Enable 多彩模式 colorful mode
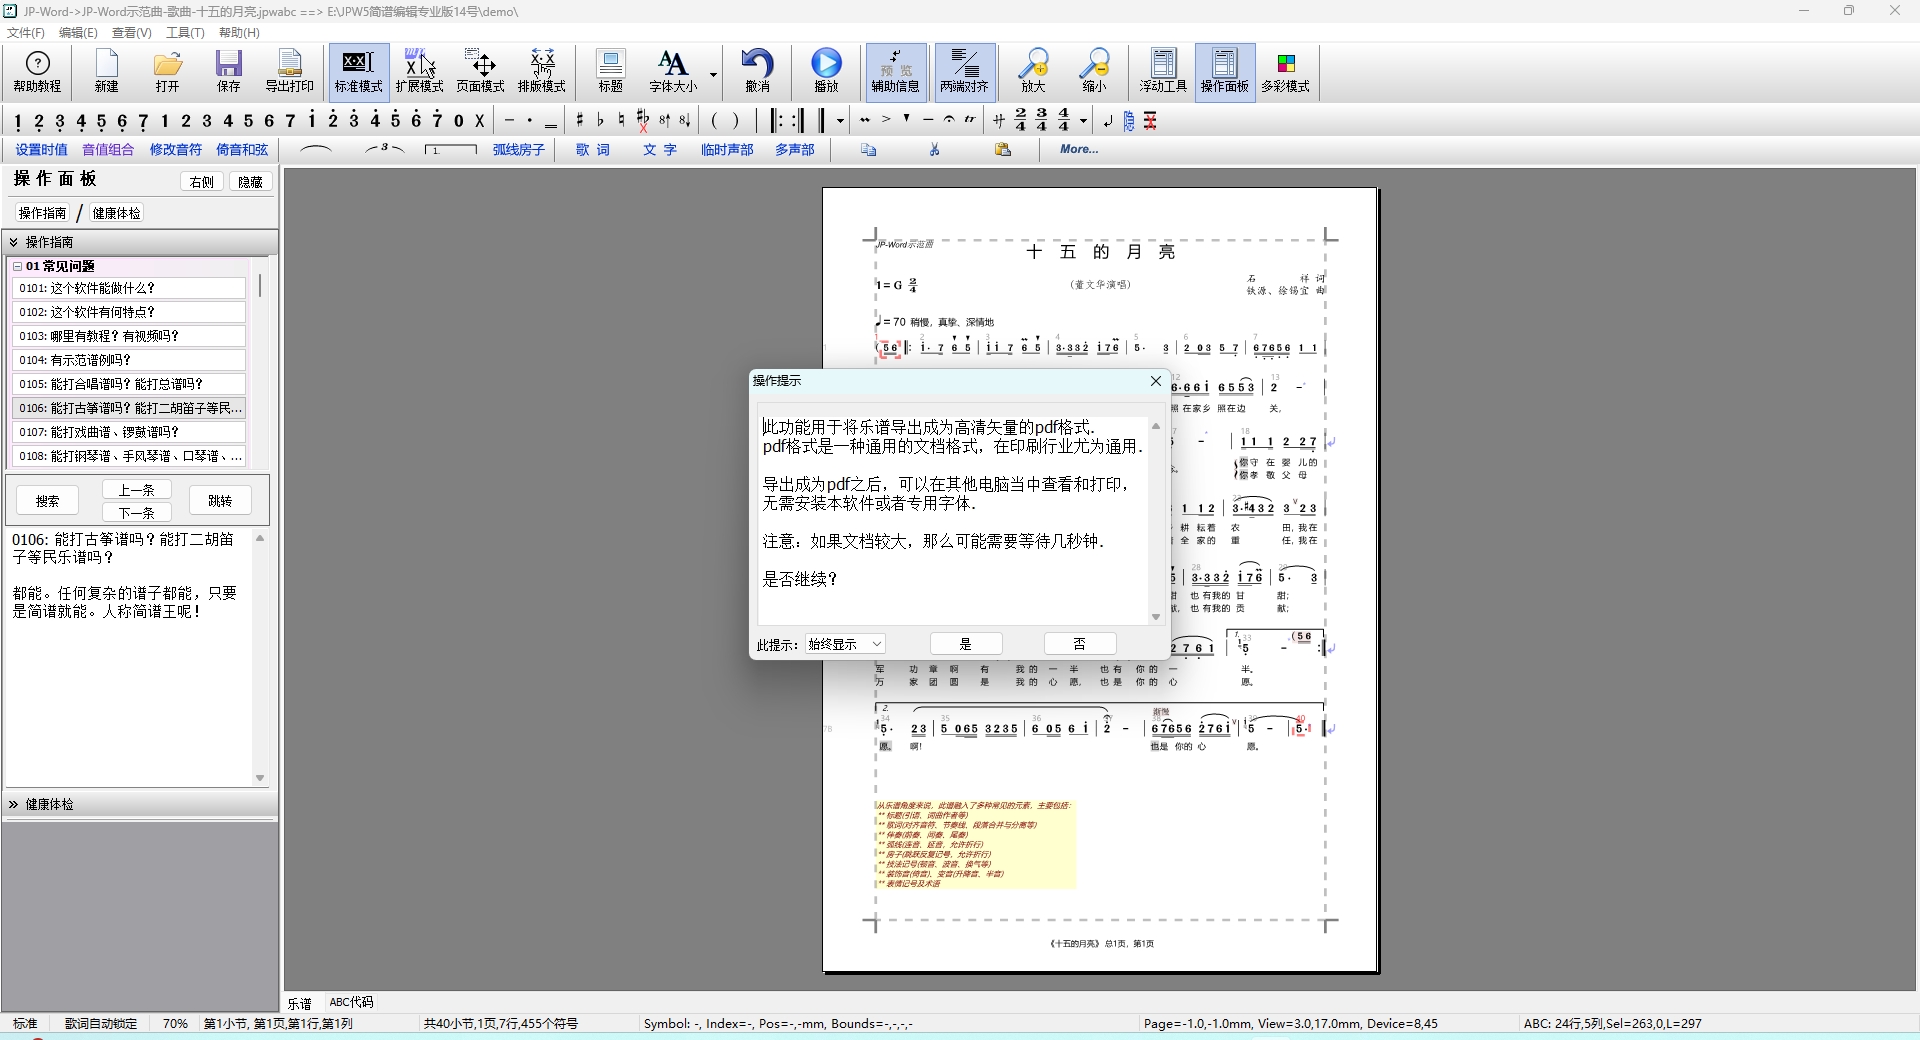This screenshot has height=1040, width=1920. pyautogui.click(x=1286, y=71)
